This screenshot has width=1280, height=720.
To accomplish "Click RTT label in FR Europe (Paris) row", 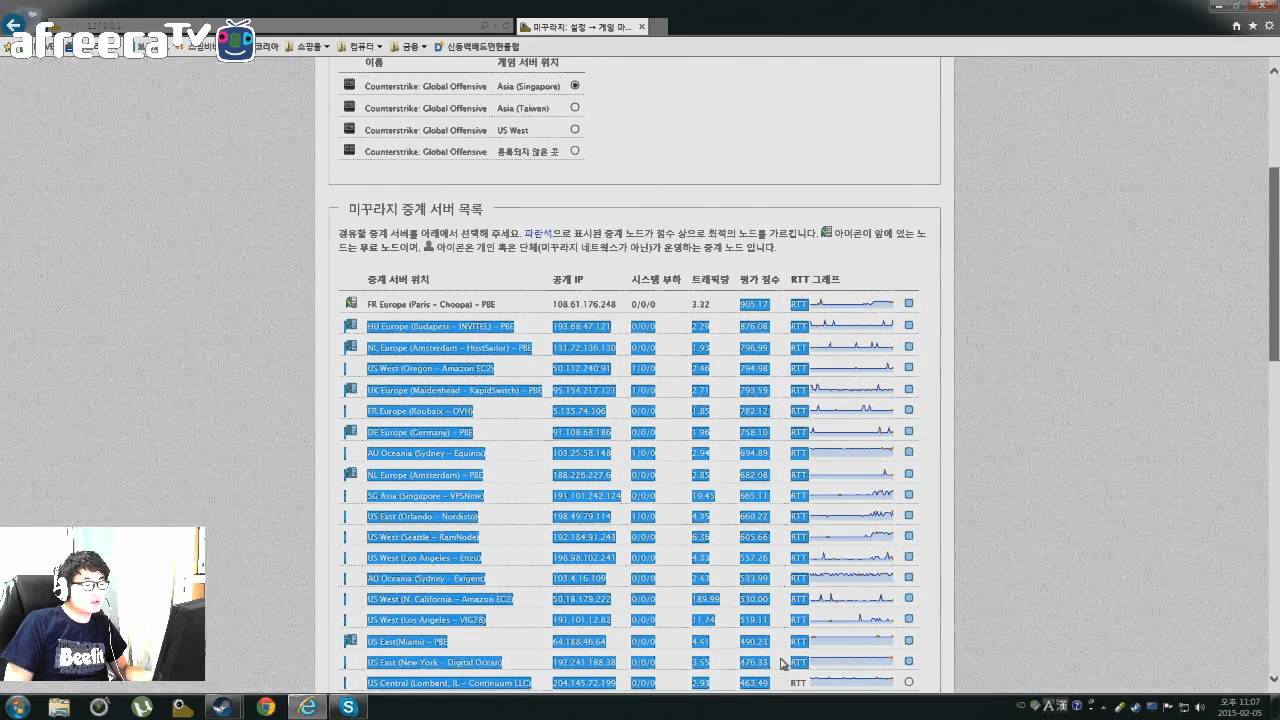I will pyautogui.click(x=799, y=304).
